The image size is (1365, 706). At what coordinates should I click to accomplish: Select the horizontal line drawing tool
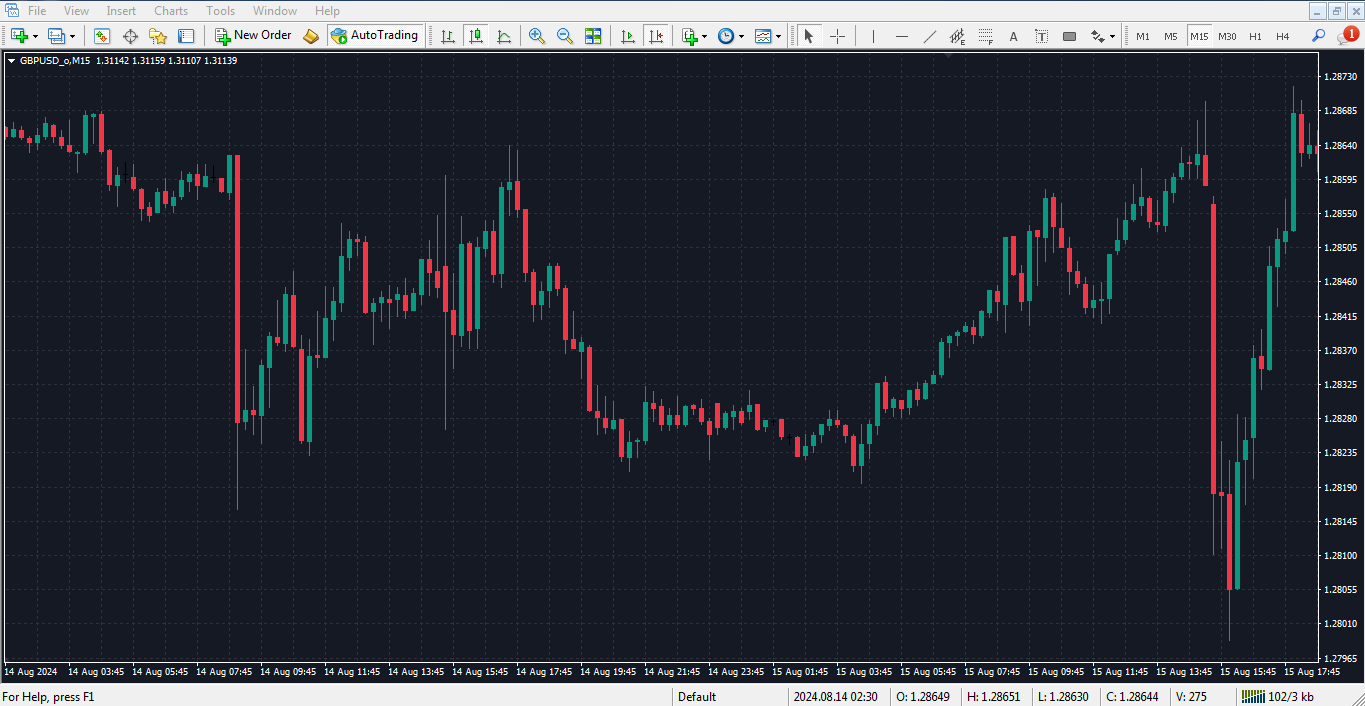(900, 35)
